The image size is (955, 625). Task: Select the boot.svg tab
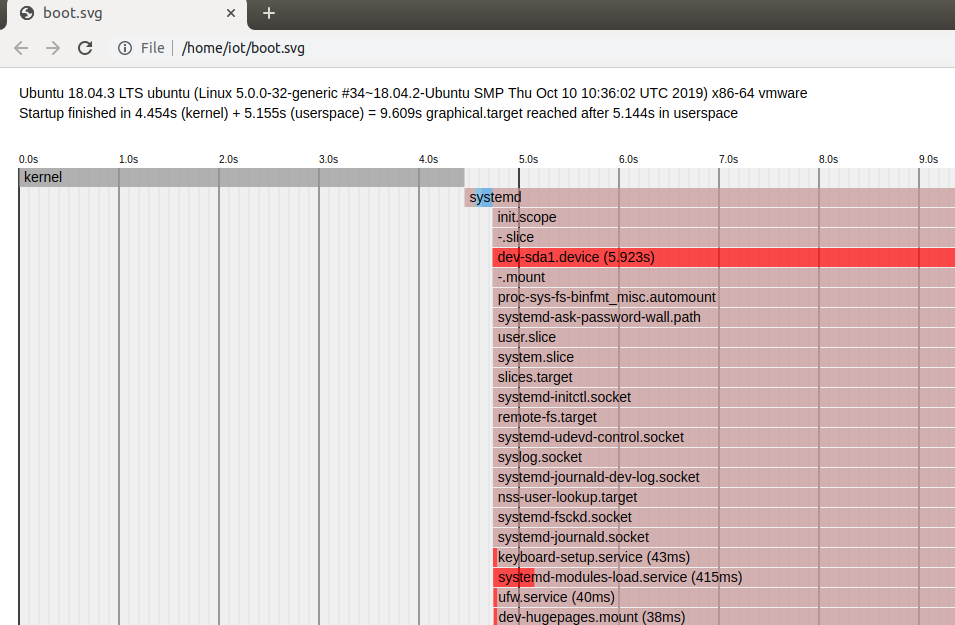tap(126, 14)
